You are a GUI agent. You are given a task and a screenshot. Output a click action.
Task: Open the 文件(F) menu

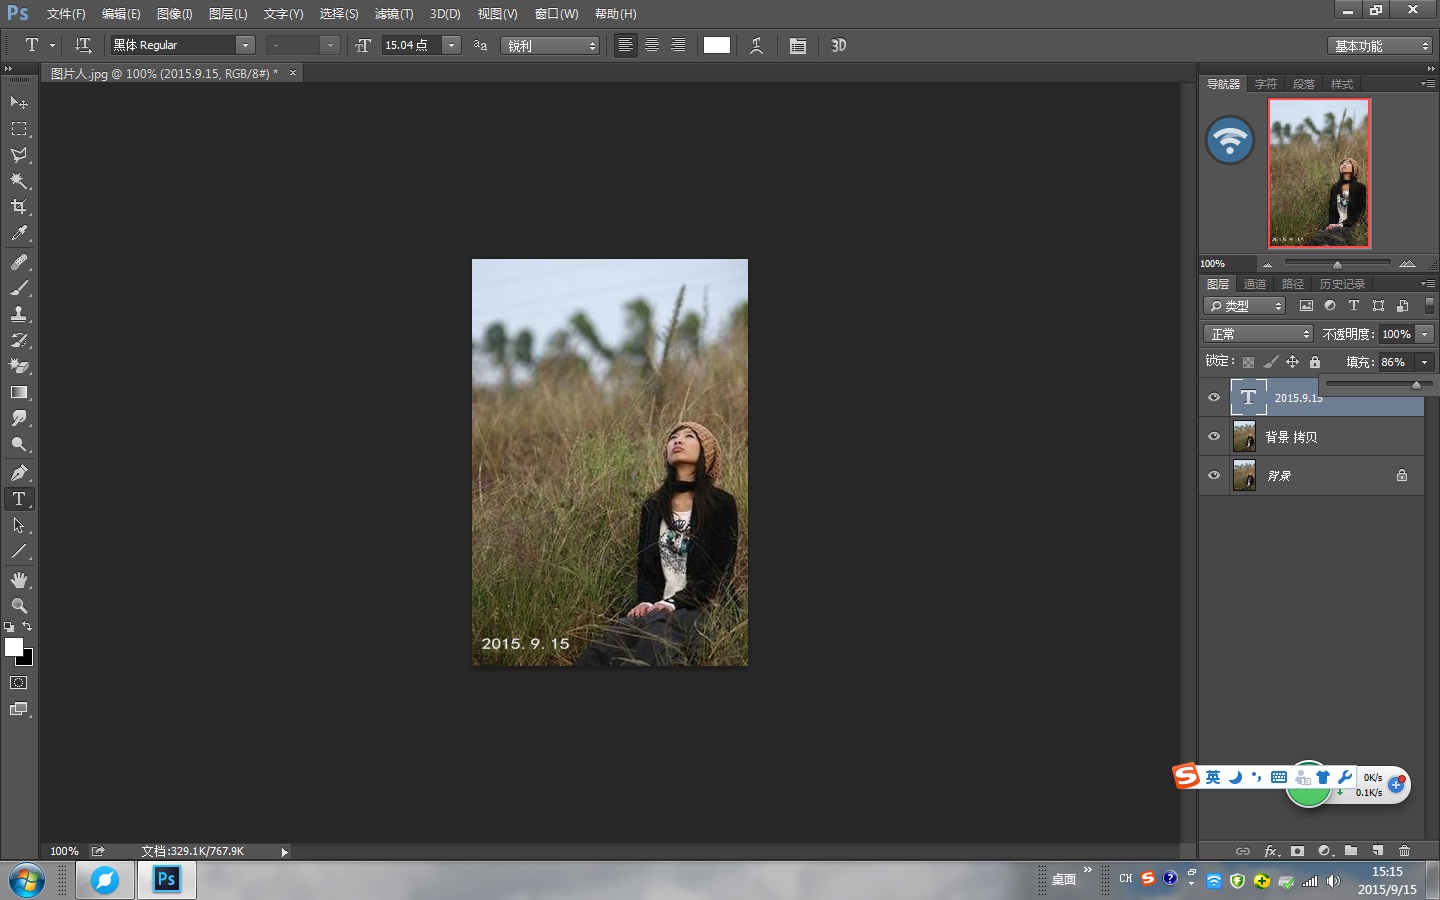coord(66,14)
